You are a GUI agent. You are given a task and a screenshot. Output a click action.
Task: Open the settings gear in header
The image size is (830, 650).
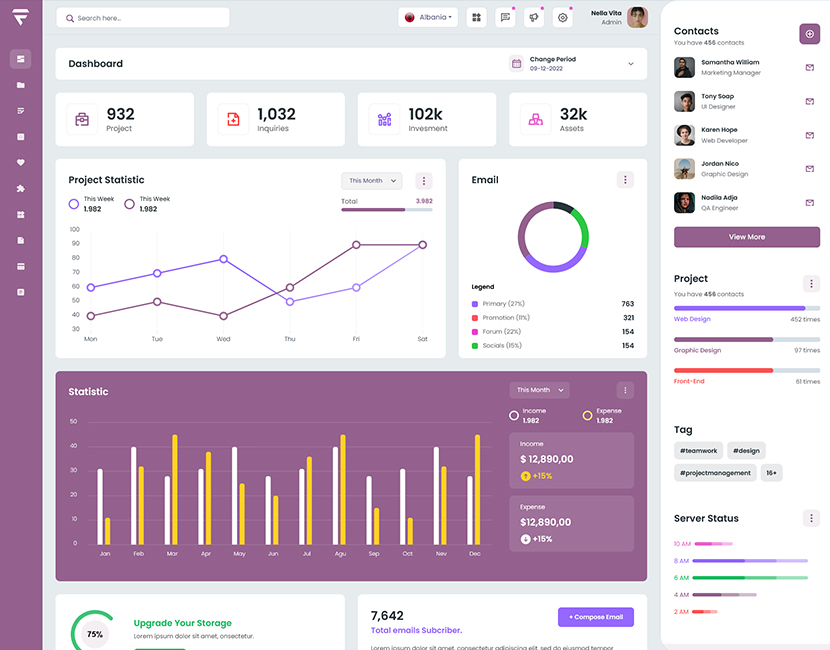pos(563,17)
